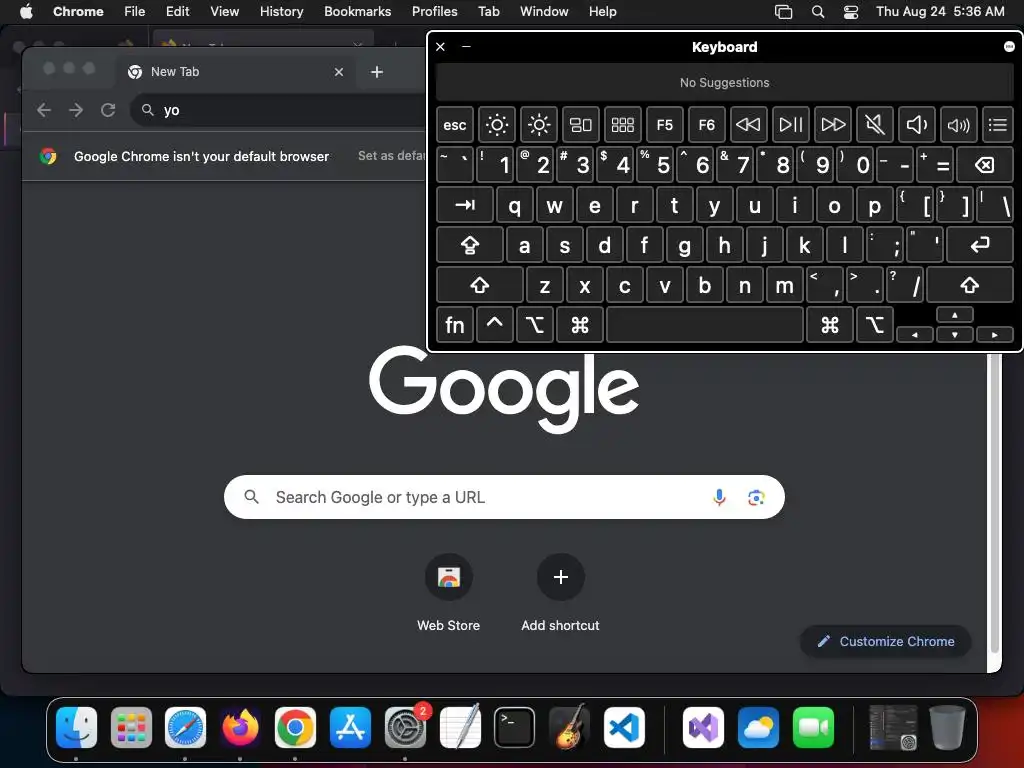
Task: Open the Tab menu in the menu bar
Action: click(488, 11)
